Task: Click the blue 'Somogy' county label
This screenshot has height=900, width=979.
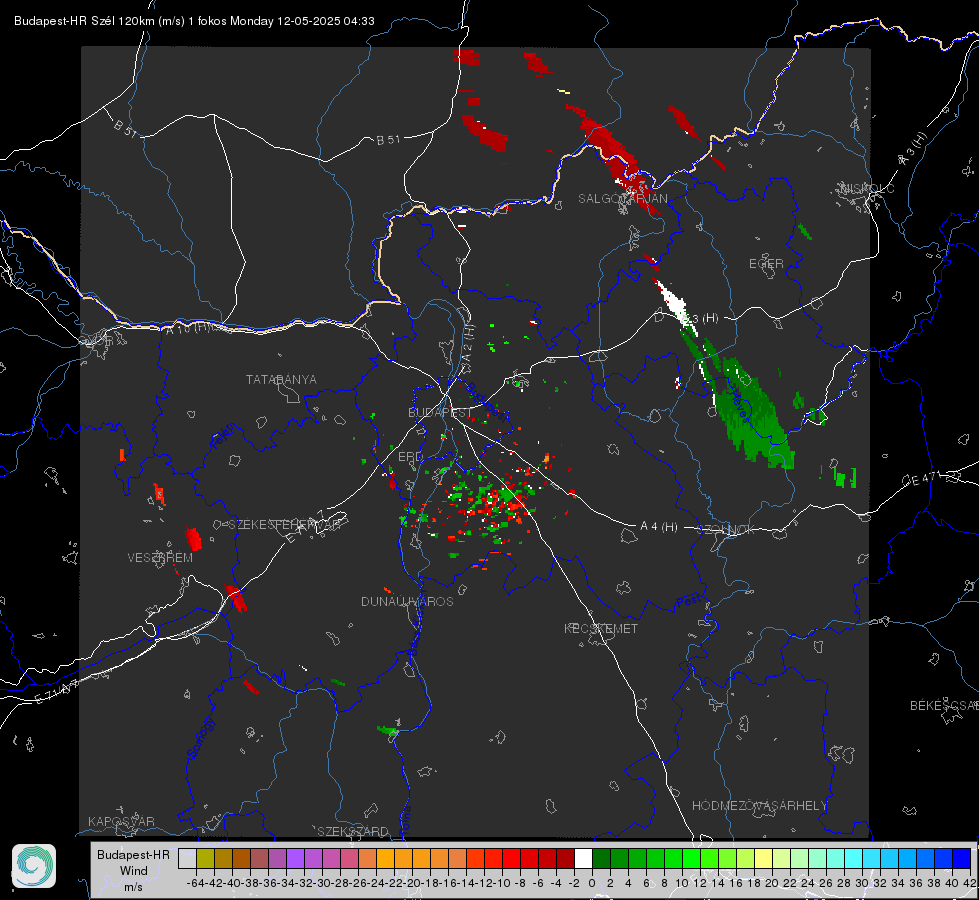Action: click(x=200, y=738)
